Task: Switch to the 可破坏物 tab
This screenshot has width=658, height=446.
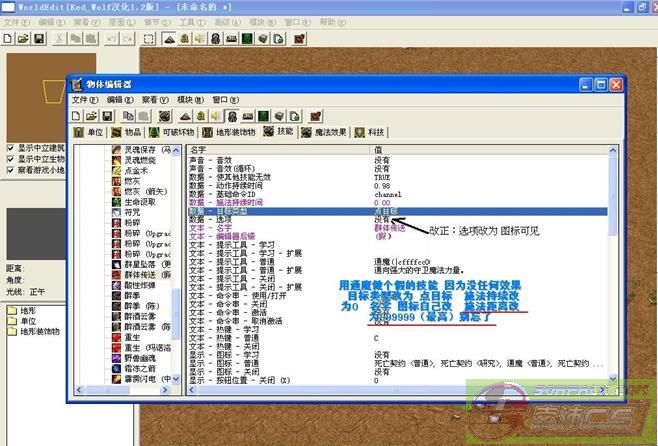Action: coord(175,132)
